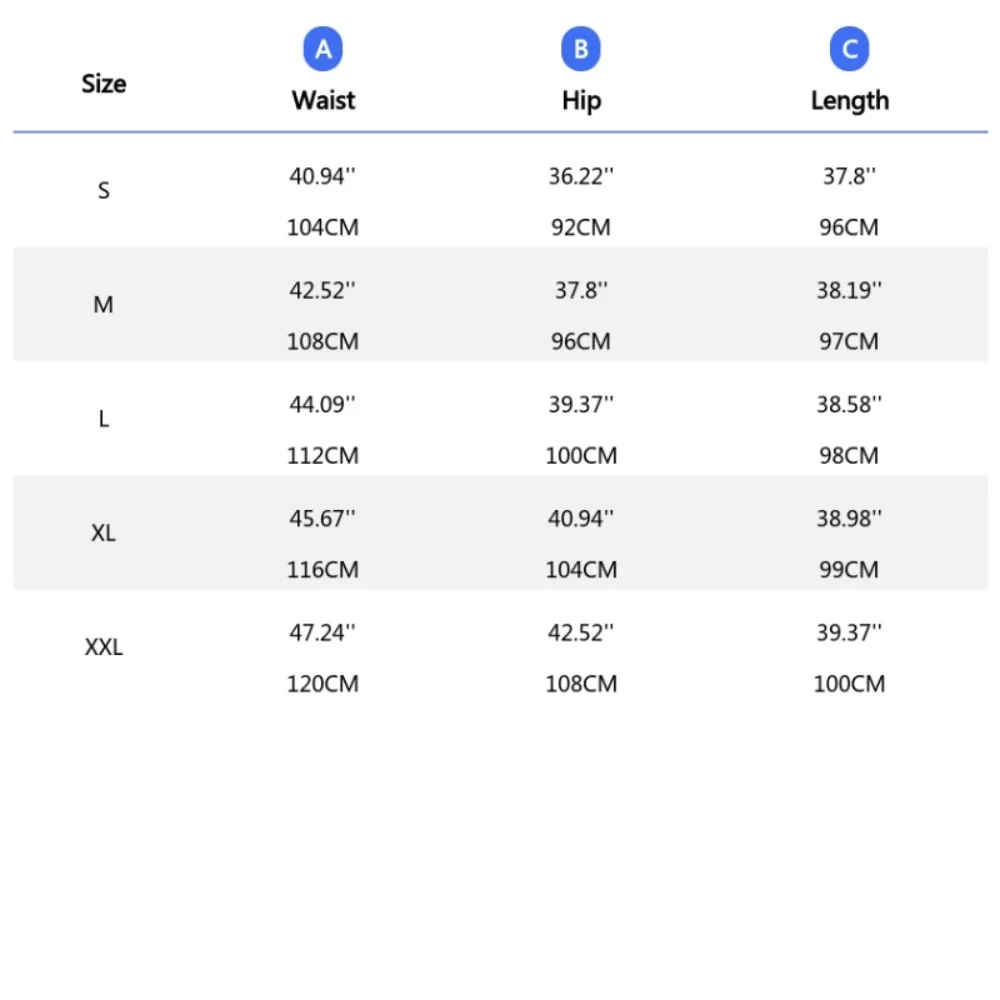The height and width of the screenshot is (1000, 1000).
Task: Click the 104CM waist value for S
Action: tap(323, 228)
